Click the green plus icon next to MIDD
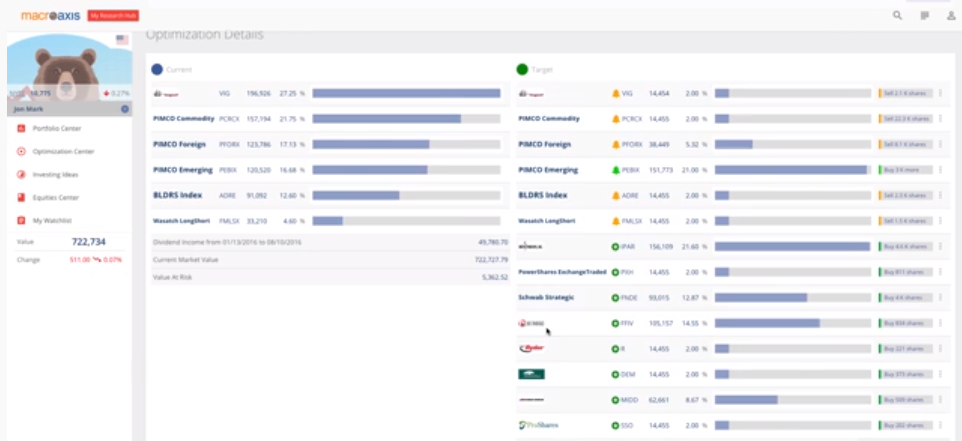 point(615,400)
